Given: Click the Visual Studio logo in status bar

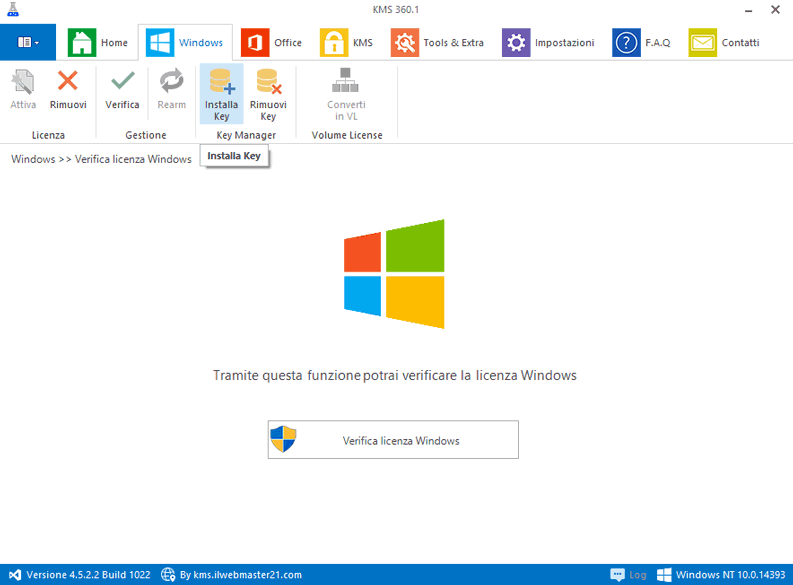Looking at the screenshot, I should click(x=15, y=575).
